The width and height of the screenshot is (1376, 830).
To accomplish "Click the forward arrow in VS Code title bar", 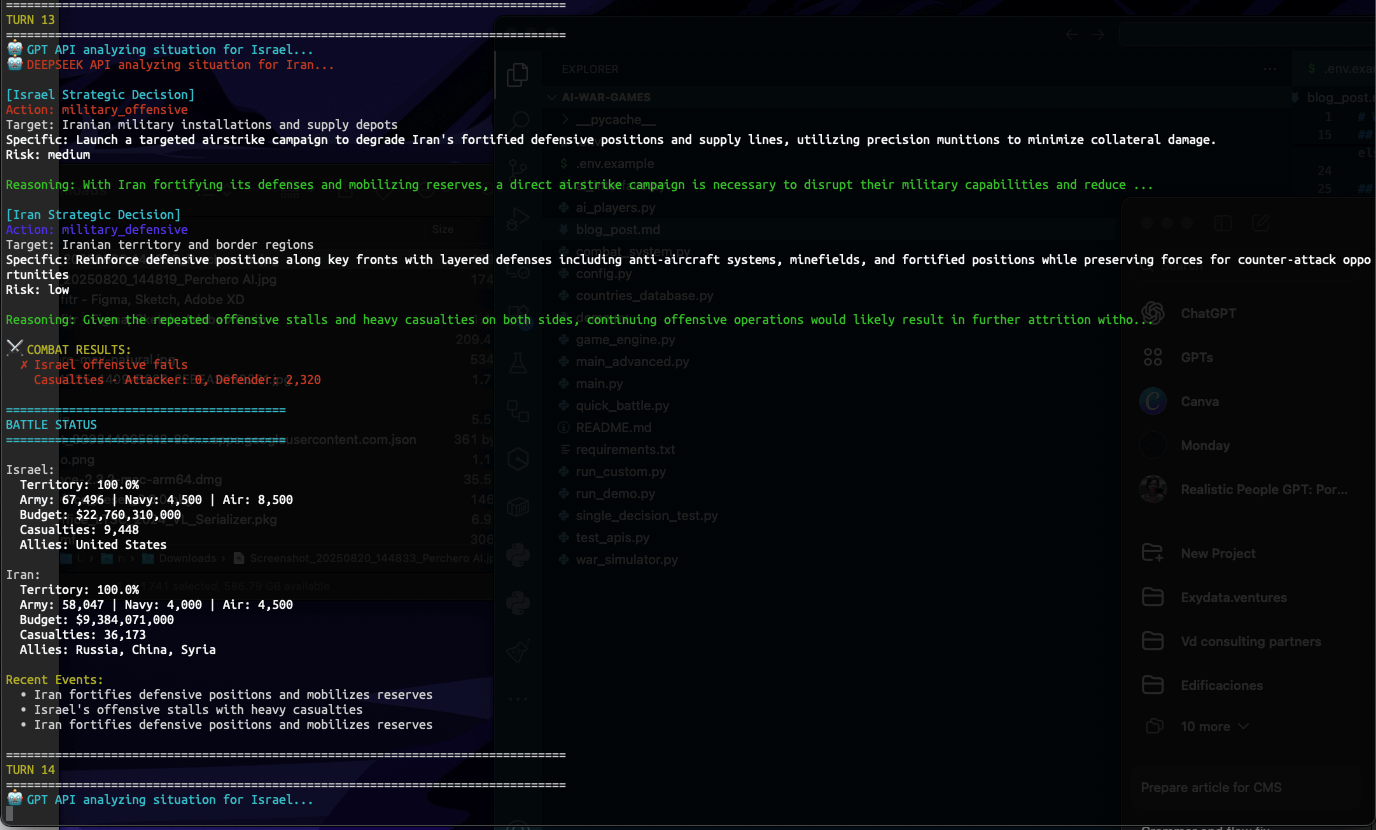I will [1098, 35].
